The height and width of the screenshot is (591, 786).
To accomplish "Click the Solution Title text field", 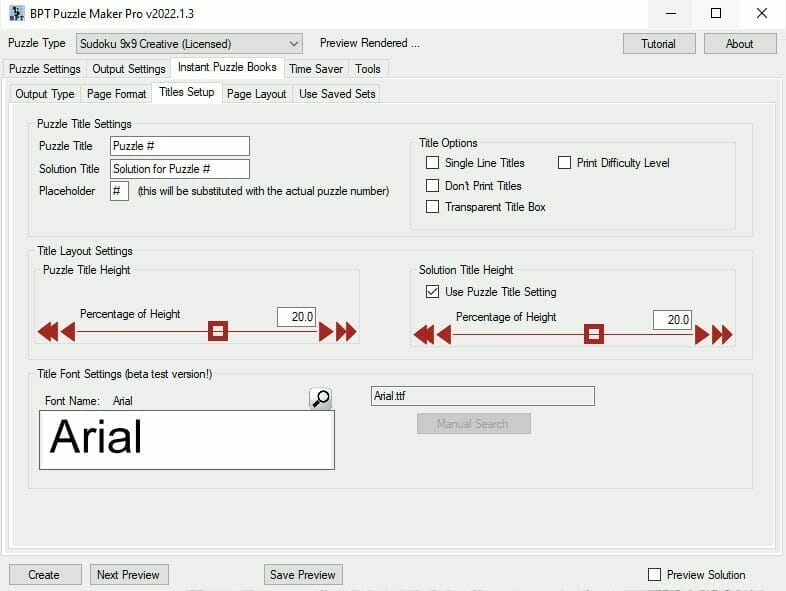I will pyautogui.click(x=179, y=169).
